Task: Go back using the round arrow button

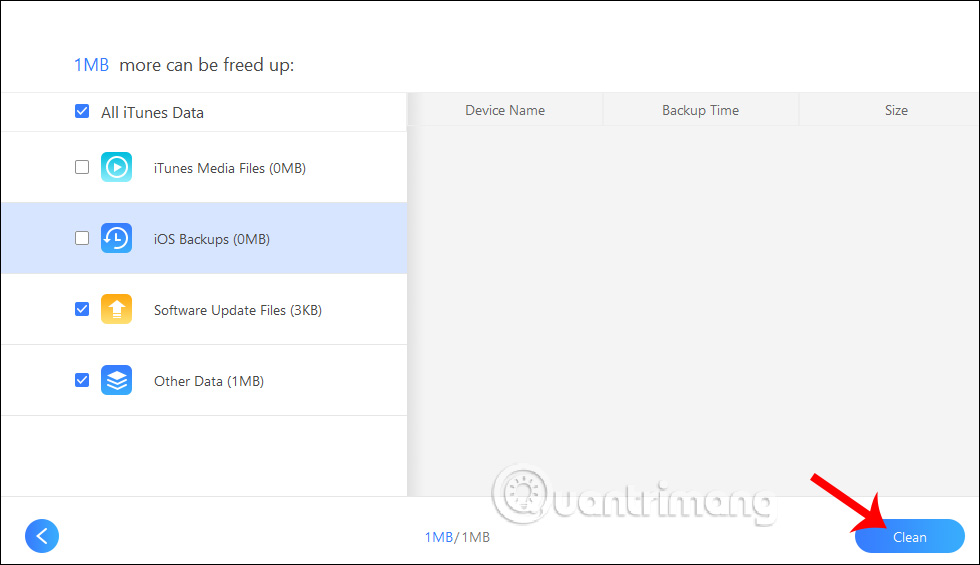Action: (42, 536)
